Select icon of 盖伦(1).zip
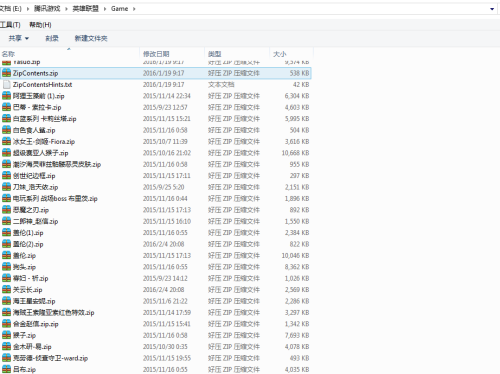Viewport: 500px width, 374px height. pos(6,232)
